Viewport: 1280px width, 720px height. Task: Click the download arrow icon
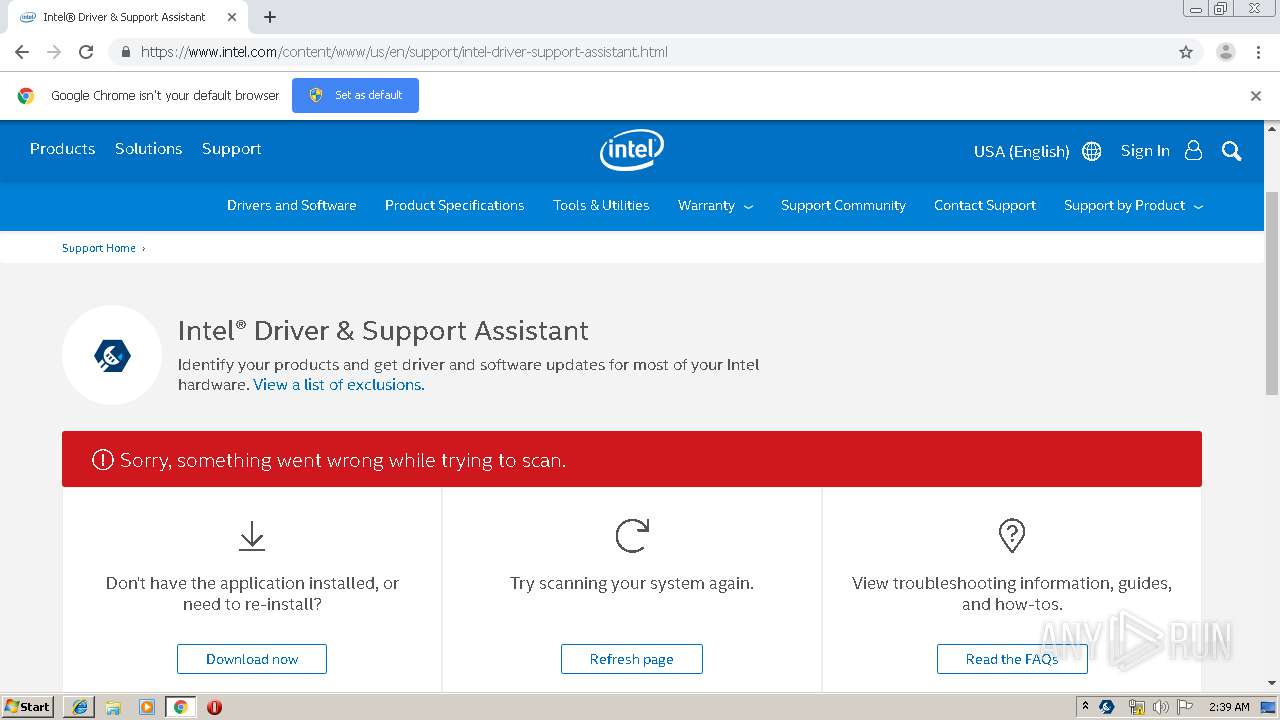tap(252, 536)
